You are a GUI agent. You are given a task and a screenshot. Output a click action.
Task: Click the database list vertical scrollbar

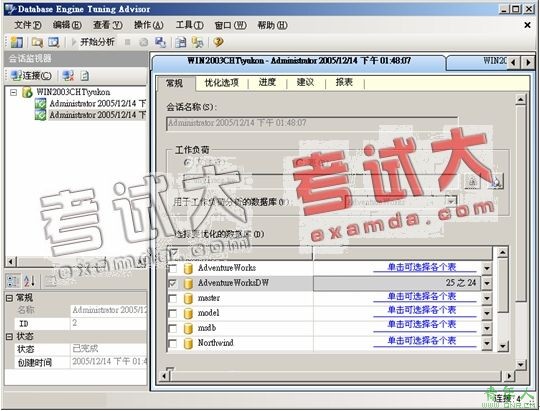[503, 300]
